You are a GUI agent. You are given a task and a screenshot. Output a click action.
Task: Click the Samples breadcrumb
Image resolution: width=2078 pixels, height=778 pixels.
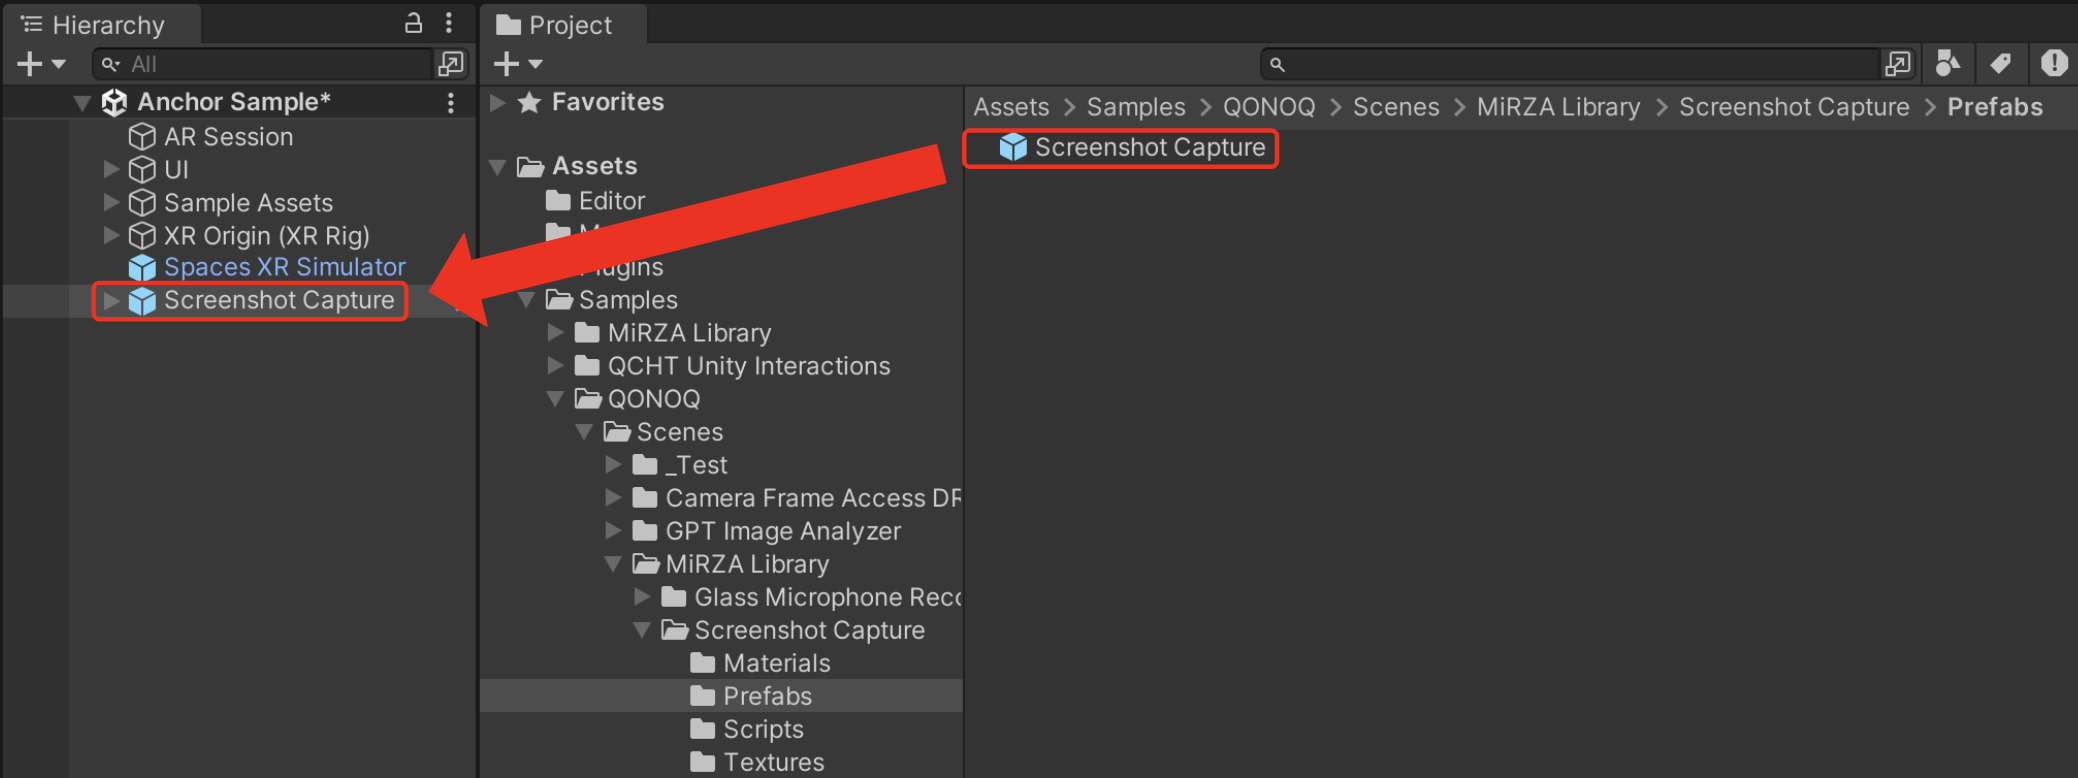pyautogui.click(x=1136, y=107)
